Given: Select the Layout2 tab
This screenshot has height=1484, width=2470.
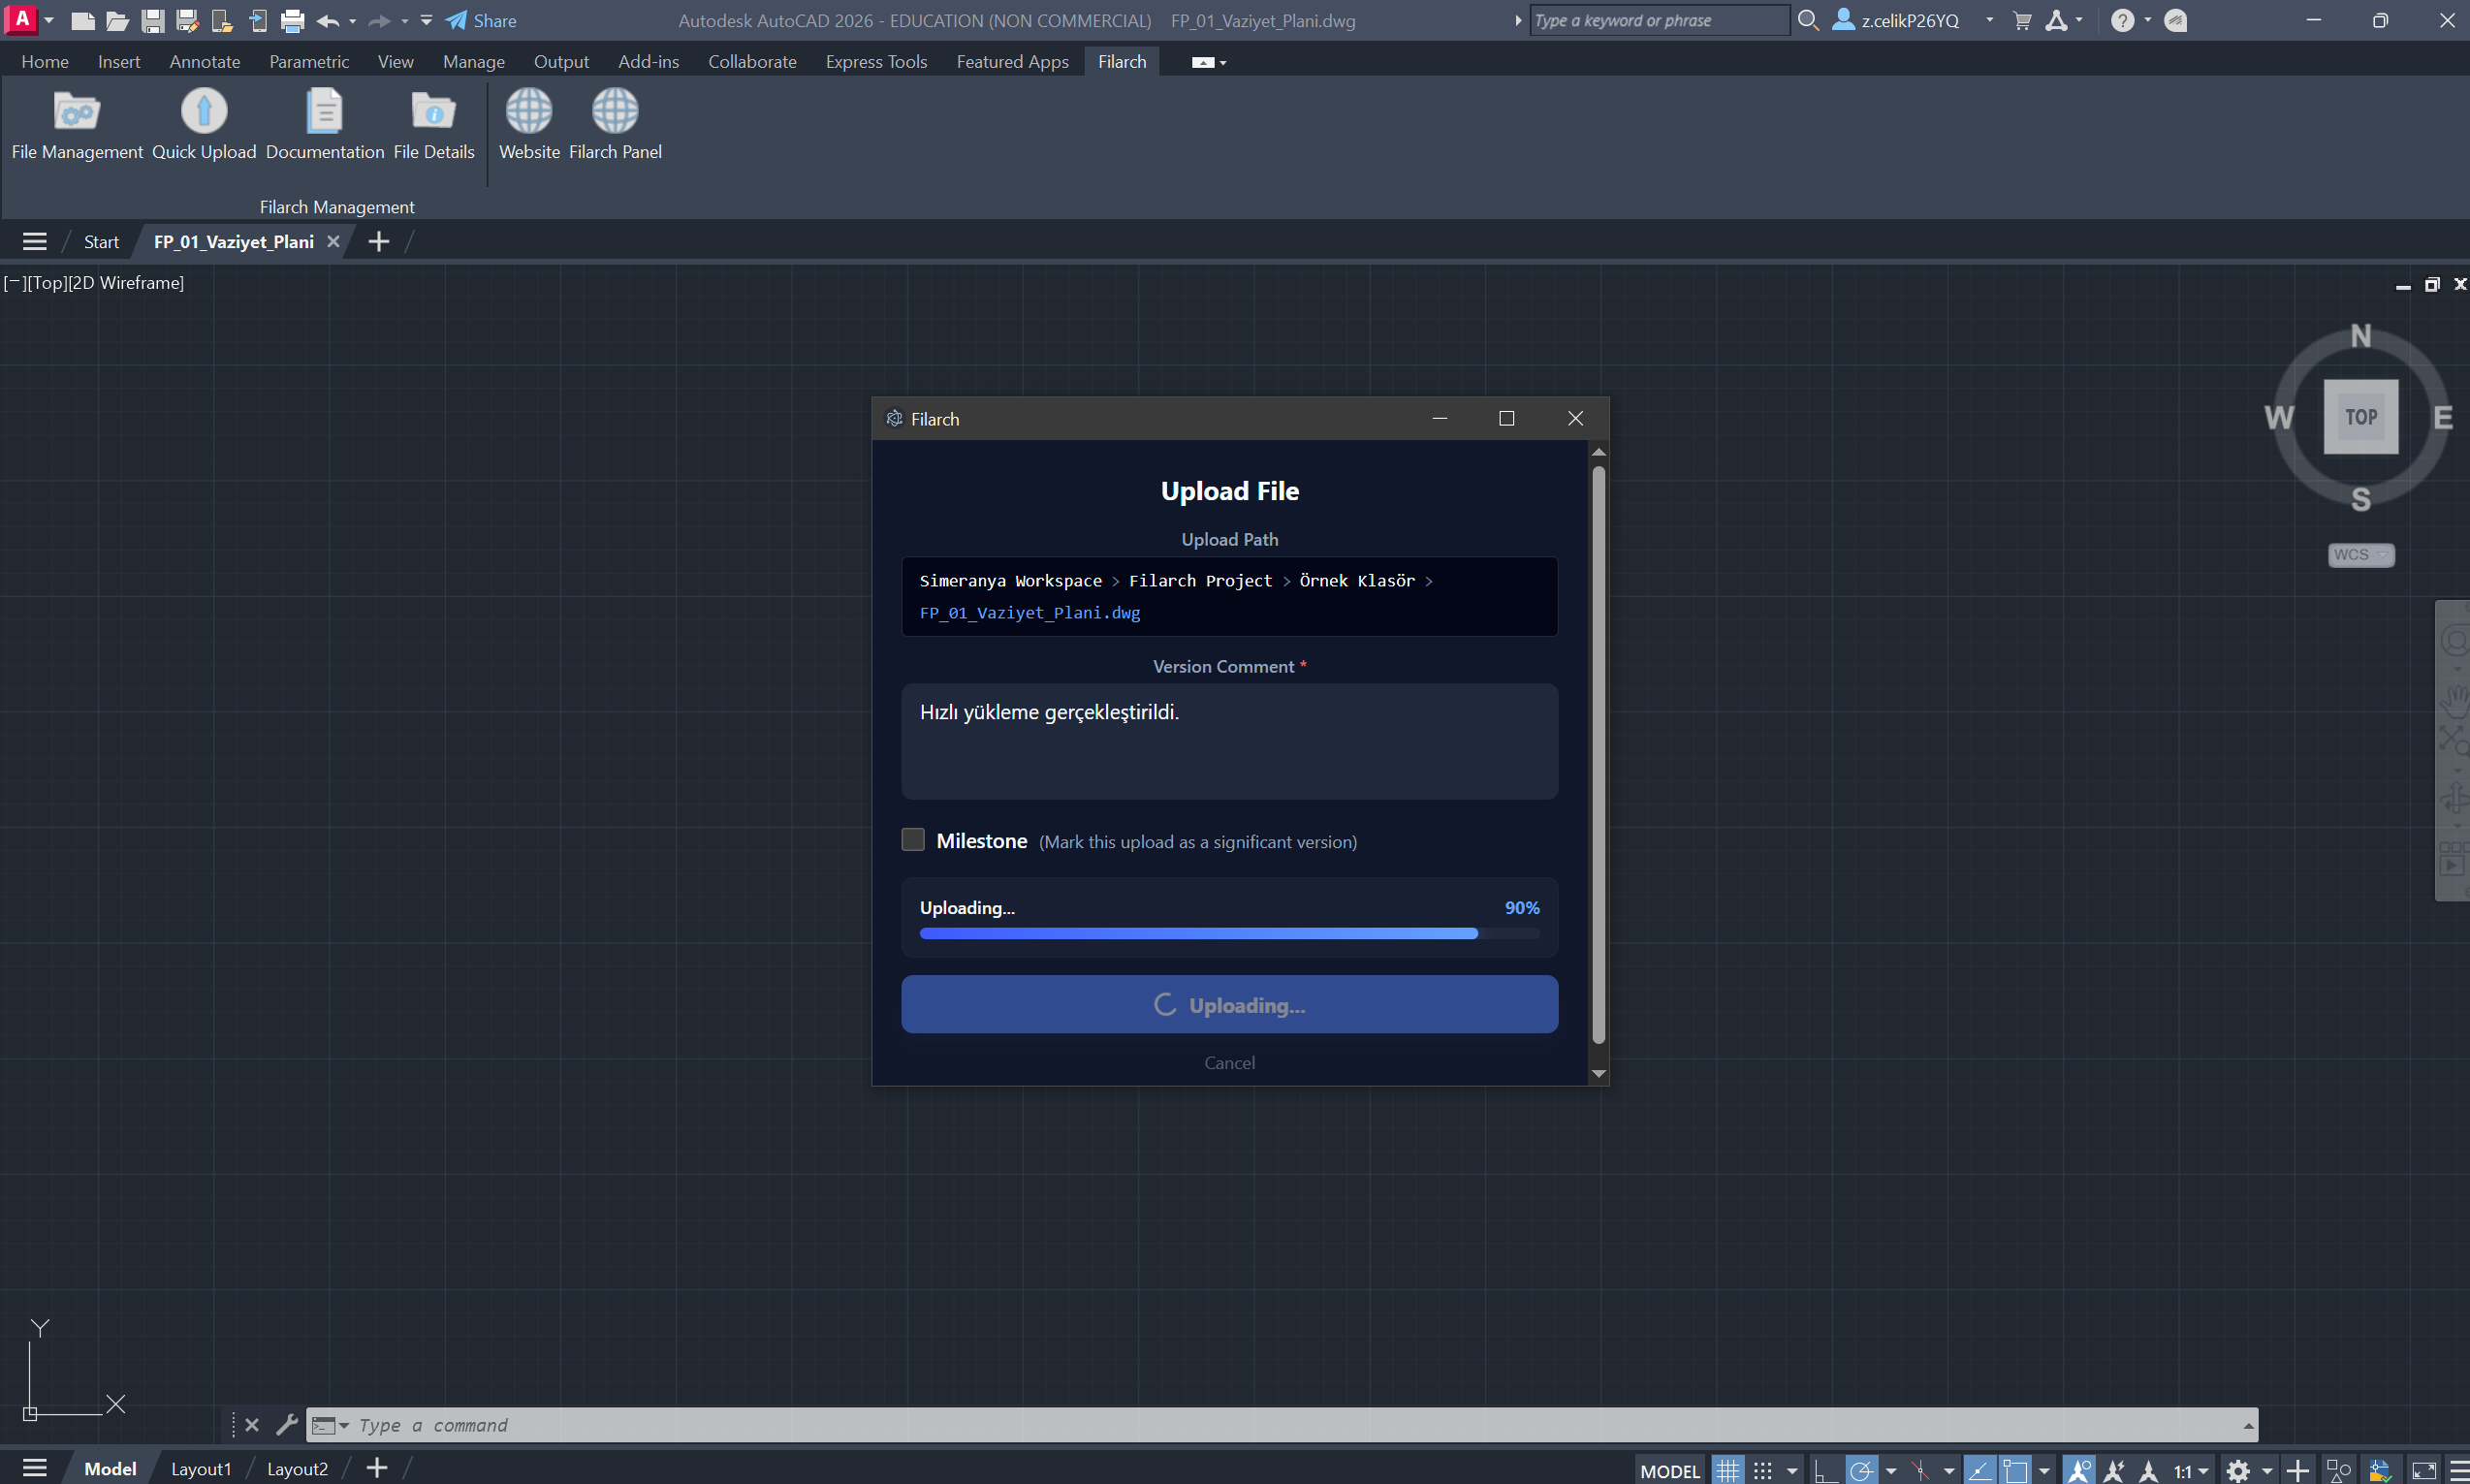Looking at the screenshot, I should [297, 1469].
